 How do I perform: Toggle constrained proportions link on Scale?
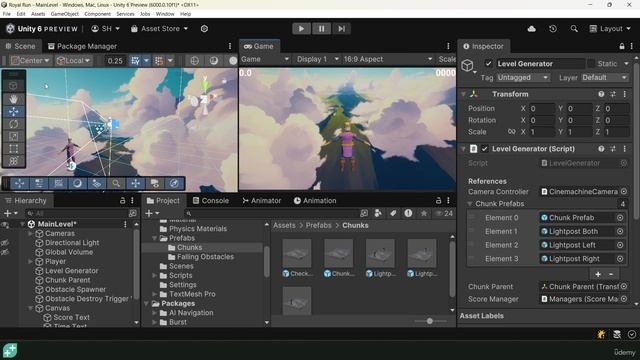[x=511, y=132]
